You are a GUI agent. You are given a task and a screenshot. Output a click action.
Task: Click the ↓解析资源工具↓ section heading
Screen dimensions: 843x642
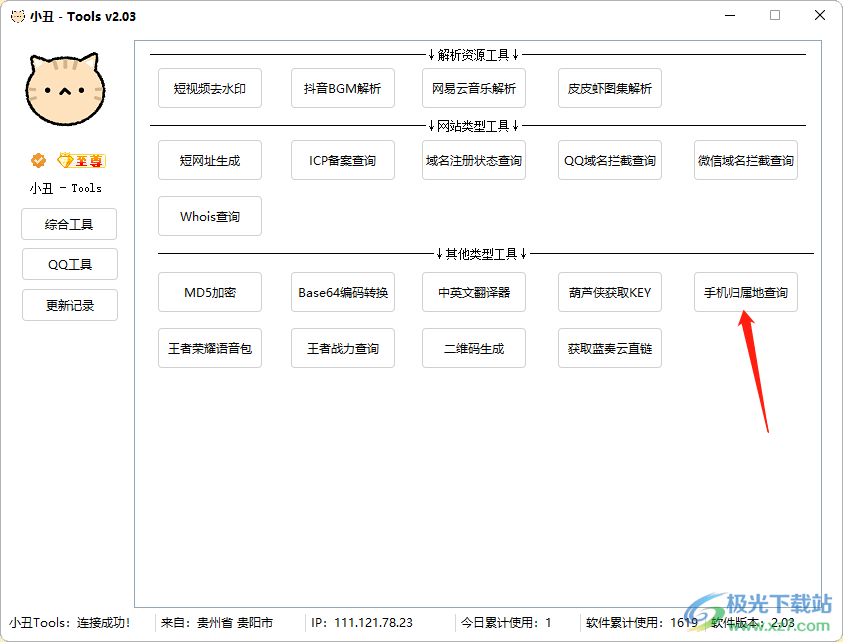pyautogui.click(x=473, y=55)
